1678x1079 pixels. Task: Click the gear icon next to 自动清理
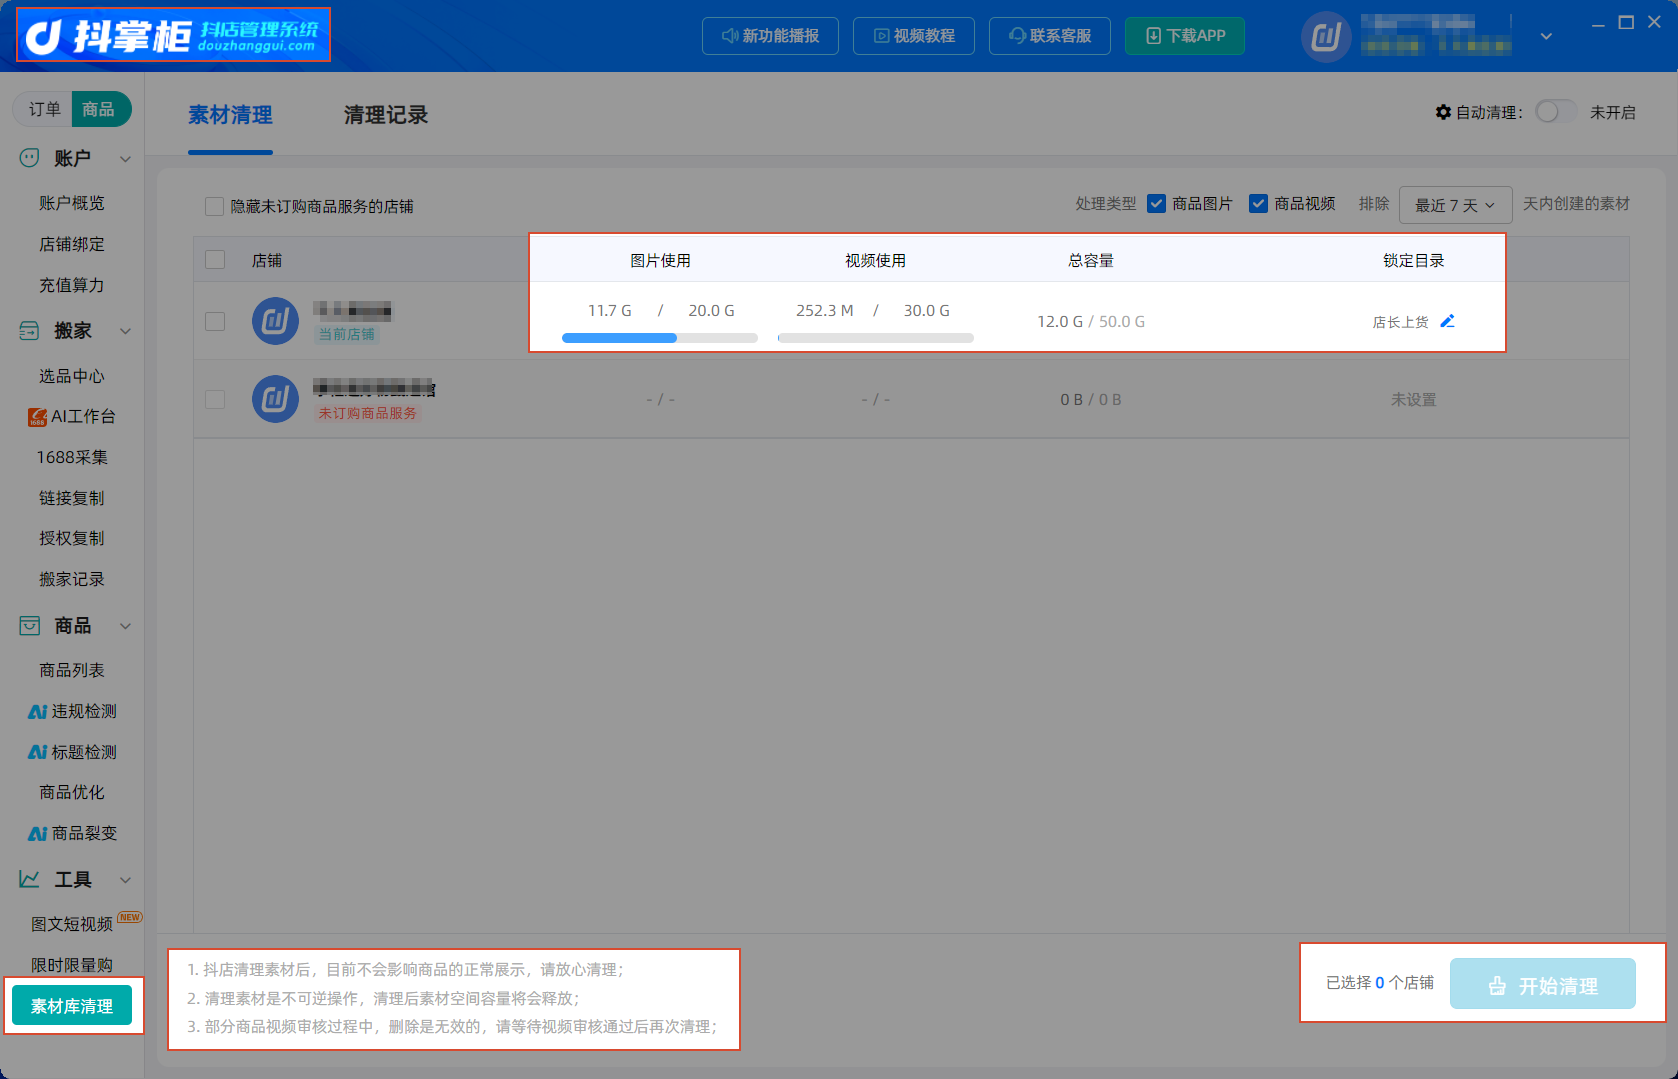pos(1443,112)
